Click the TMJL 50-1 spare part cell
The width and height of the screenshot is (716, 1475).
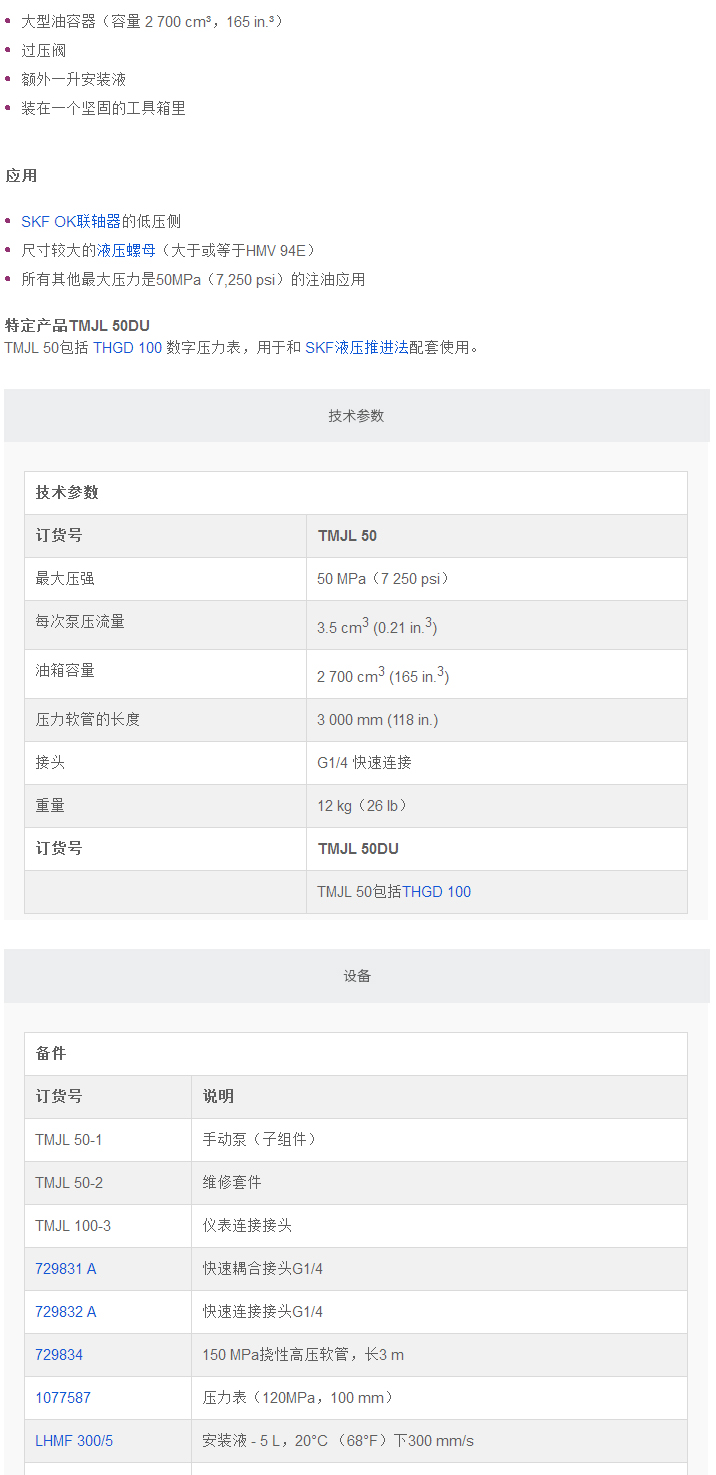click(x=69, y=1140)
